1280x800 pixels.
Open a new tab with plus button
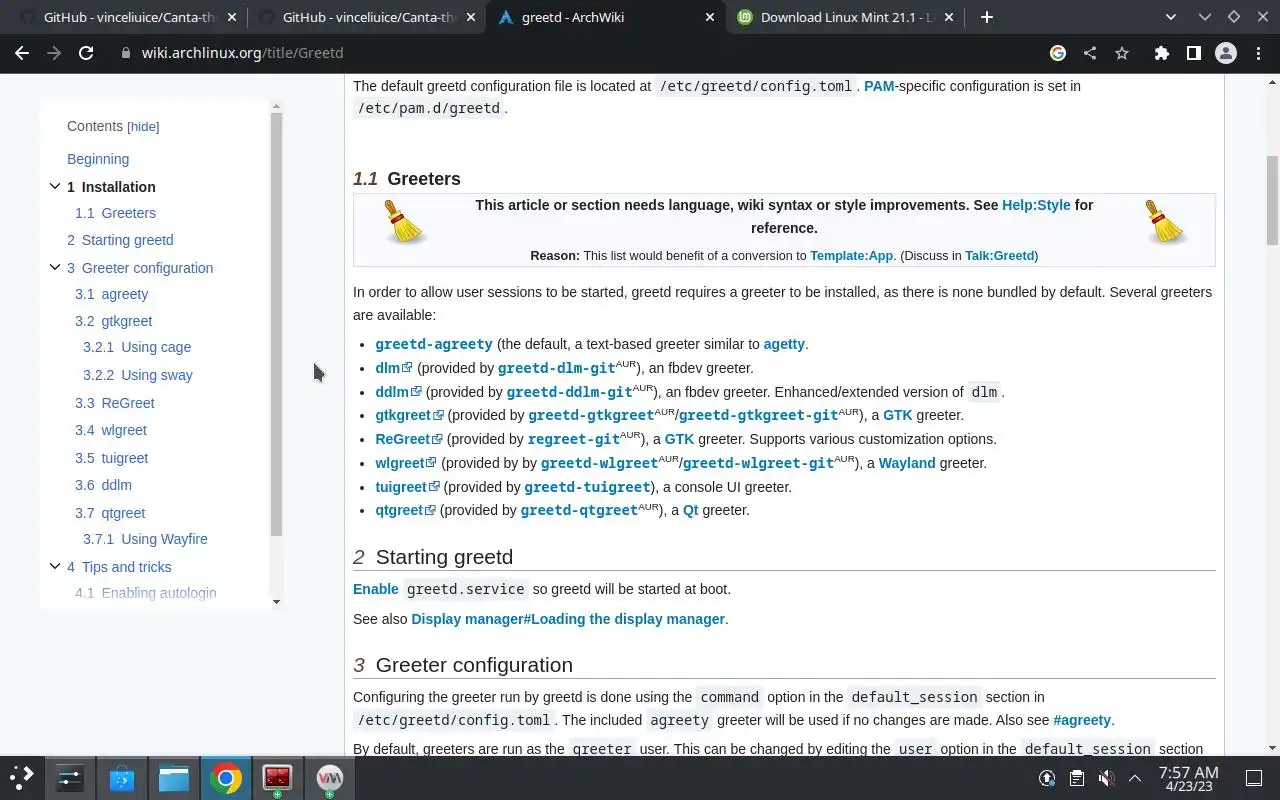tap(987, 17)
